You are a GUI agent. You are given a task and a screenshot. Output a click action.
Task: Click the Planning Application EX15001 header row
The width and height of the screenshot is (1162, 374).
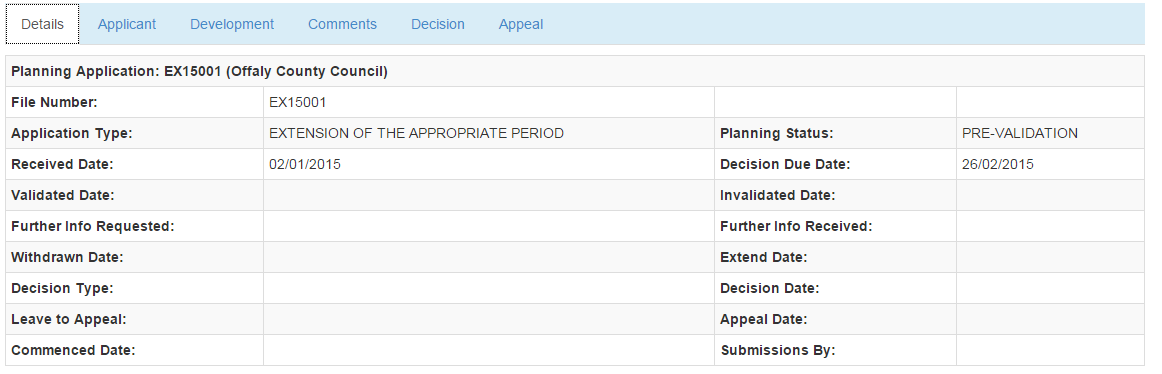tap(574, 72)
